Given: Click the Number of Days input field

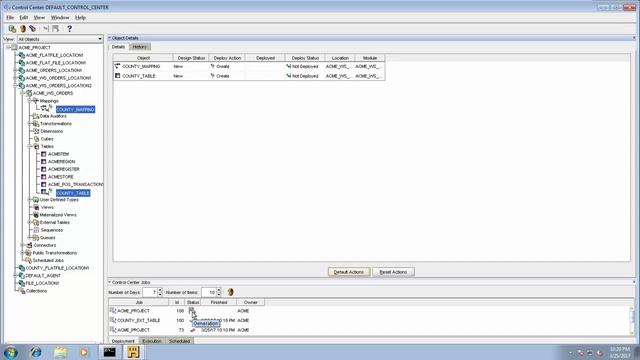Looking at the screenshot, I should (149, 292).
